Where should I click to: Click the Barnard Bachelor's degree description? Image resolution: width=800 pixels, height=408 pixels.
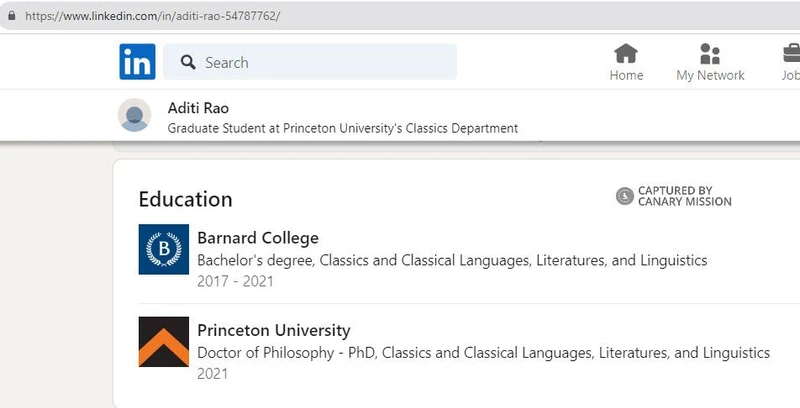[x=452, y=260]
